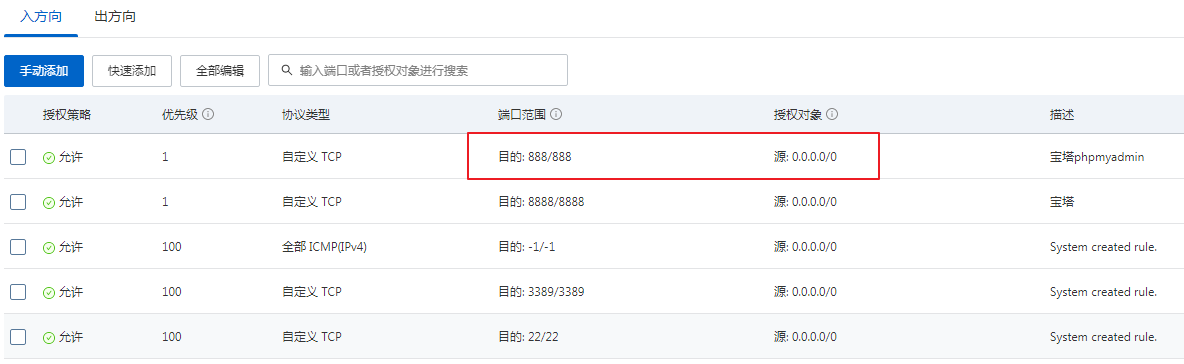Open 快速添加 to add rules
This screenshot has height=364, width=1184.
[x=132, y=70]
